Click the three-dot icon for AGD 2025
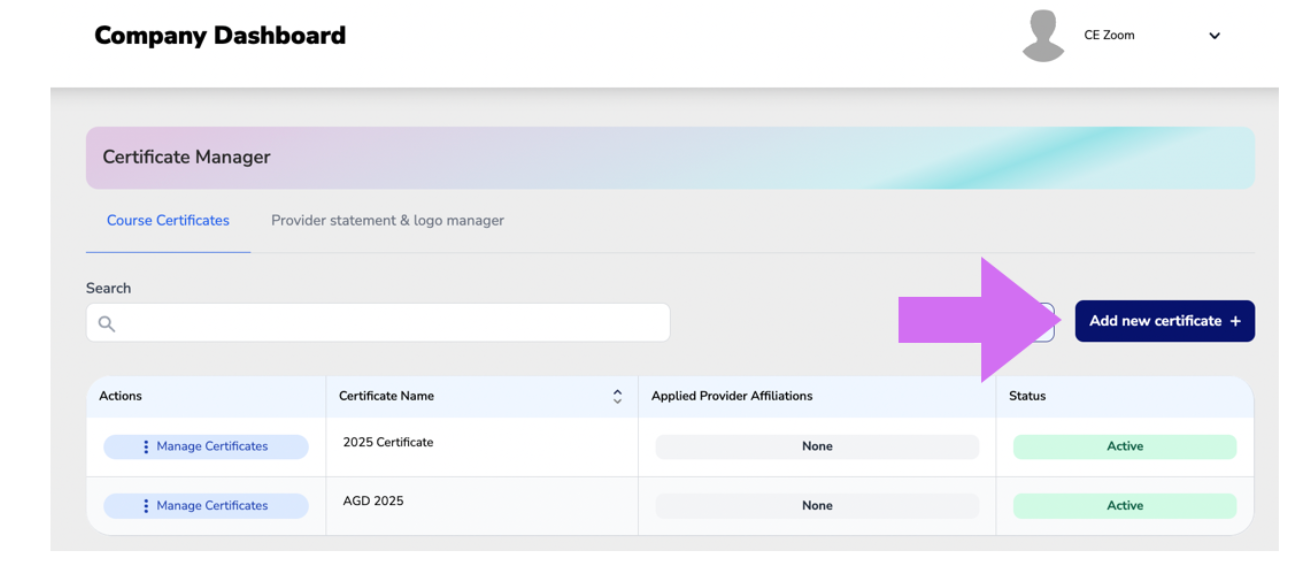Image resolution: width=1296 pixels, height=570 pixels. (x=146, y=506)
